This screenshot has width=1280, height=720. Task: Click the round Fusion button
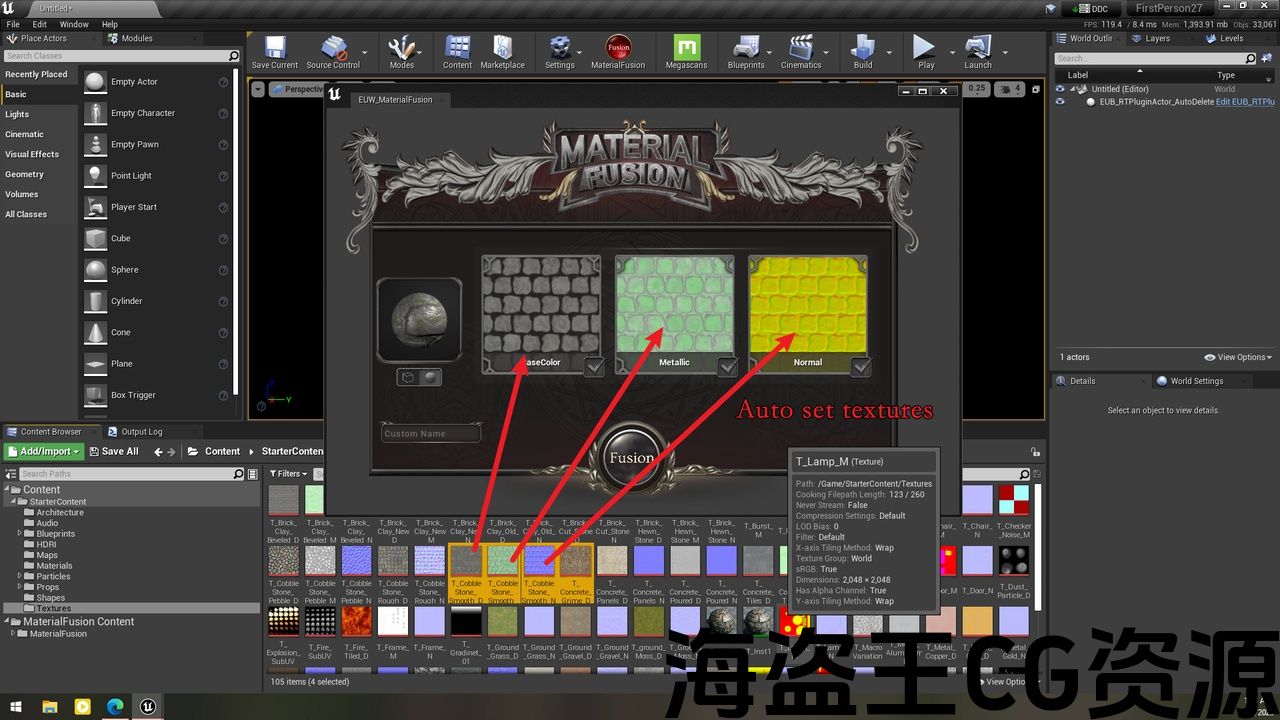tap(631, 458)
